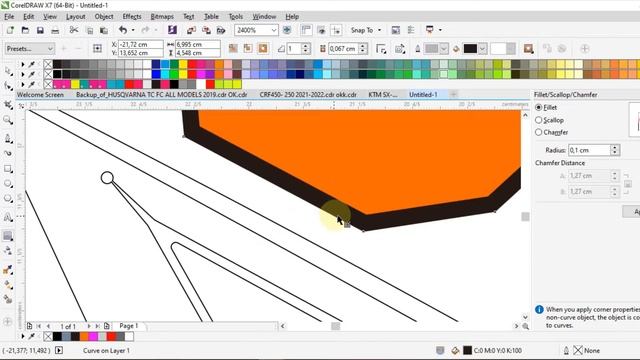640x360 pixels.
Task: Click the Y position field 13,652 cm
Action: click(x=140, y=53)
